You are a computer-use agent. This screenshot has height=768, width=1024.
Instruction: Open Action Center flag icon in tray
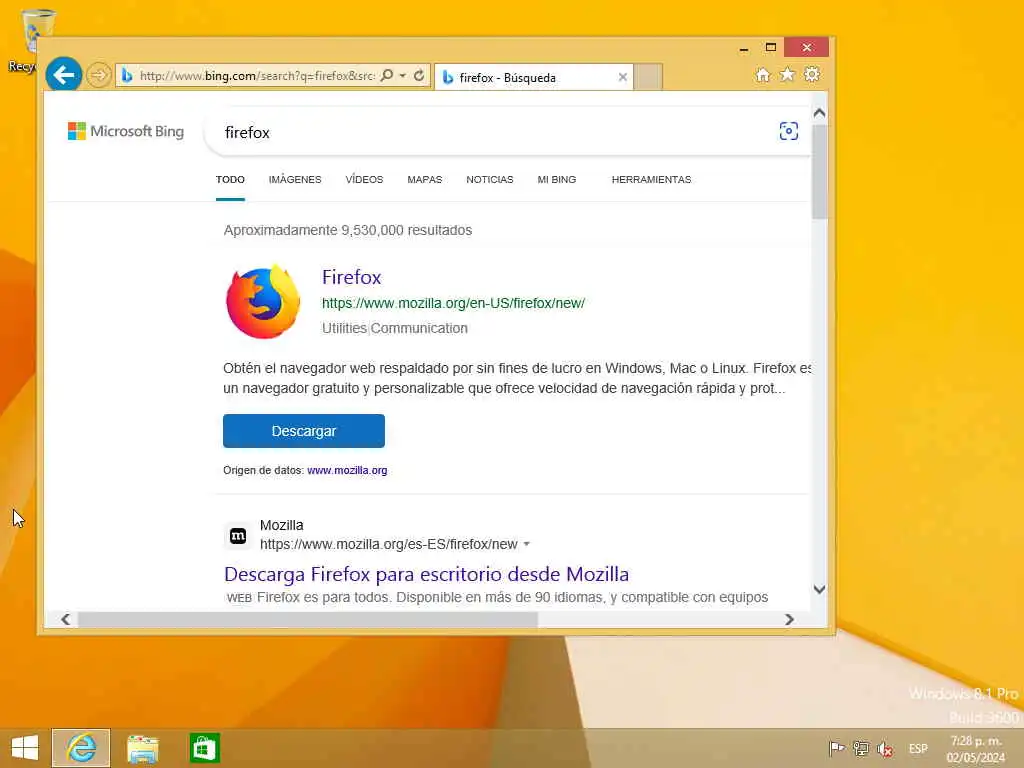[x=836, y=748]
